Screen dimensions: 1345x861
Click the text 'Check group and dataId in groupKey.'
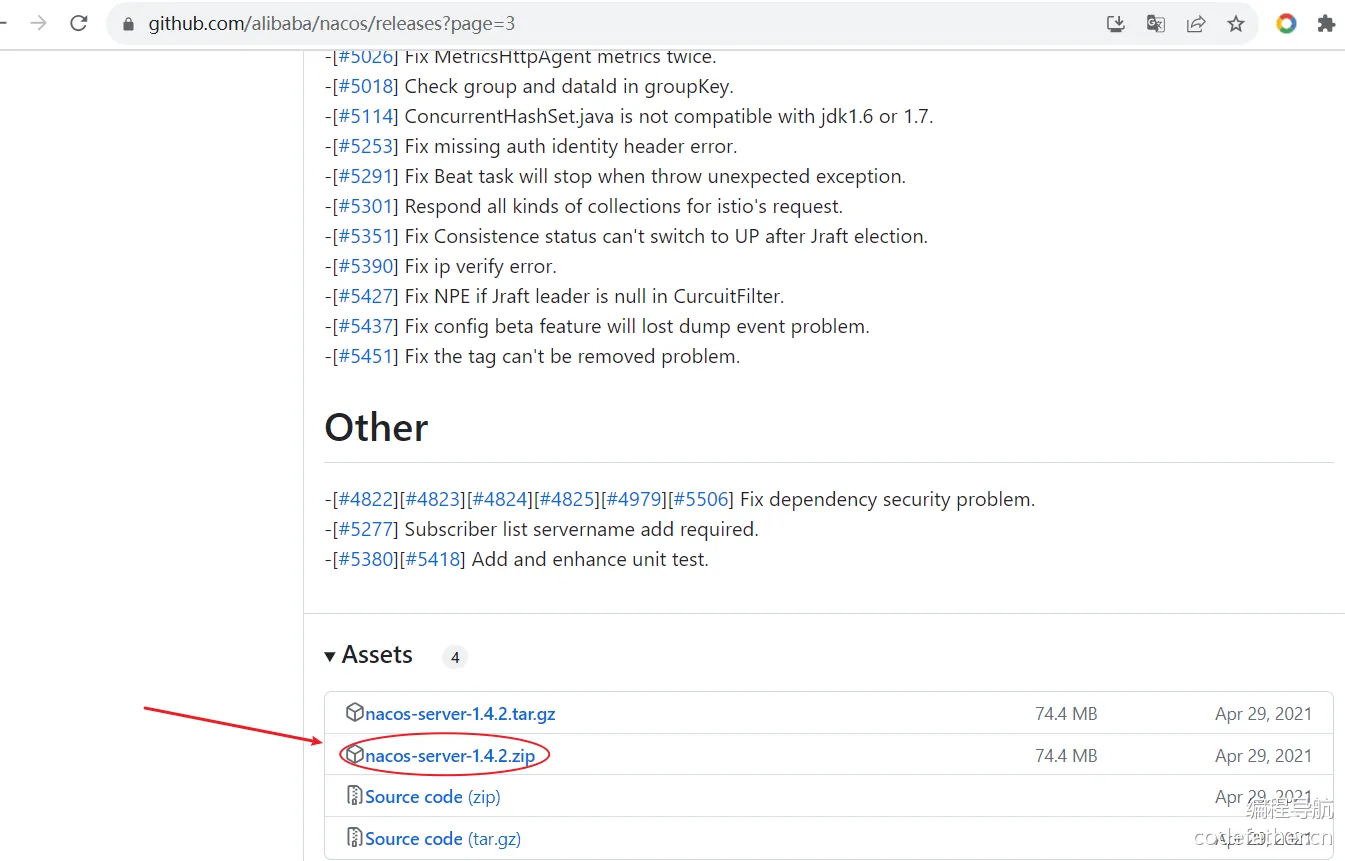point(569,87)
